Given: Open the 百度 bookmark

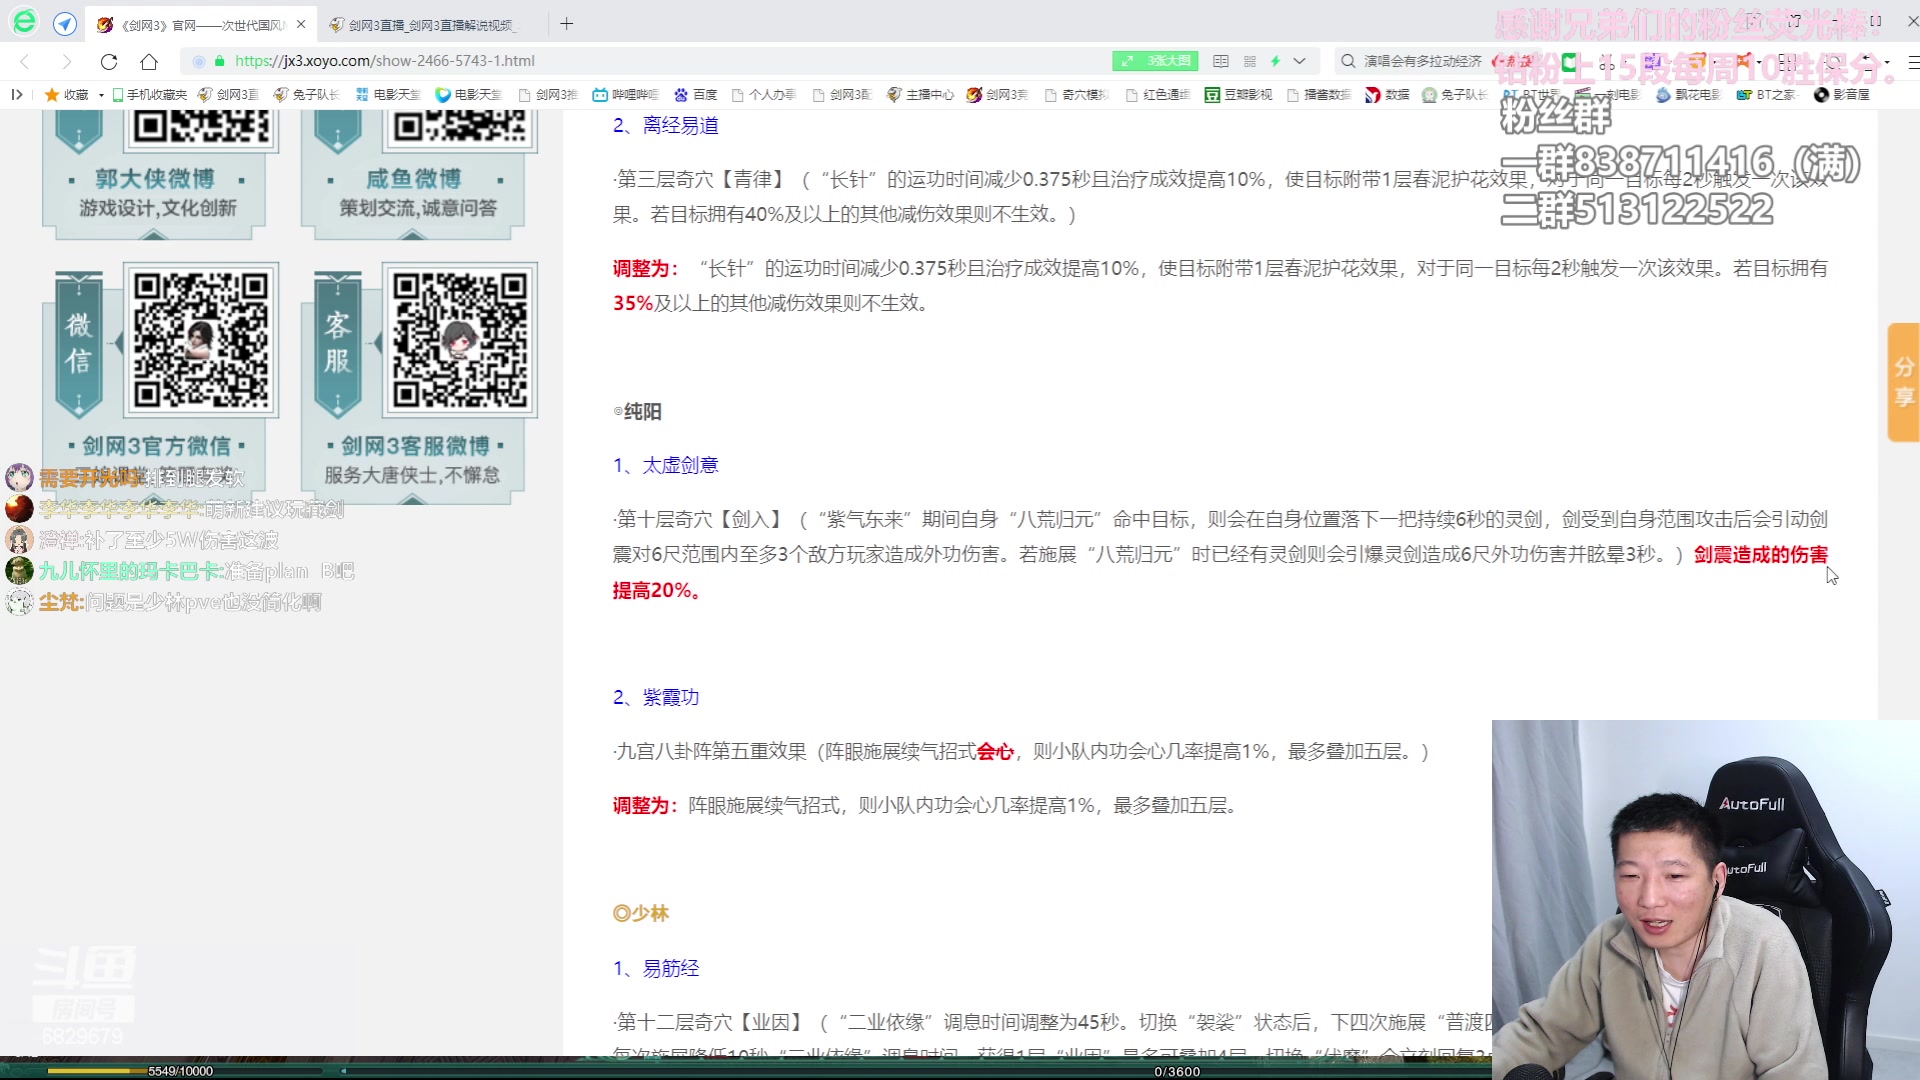Looking at the screenshot, I should [x=696, y=95].
